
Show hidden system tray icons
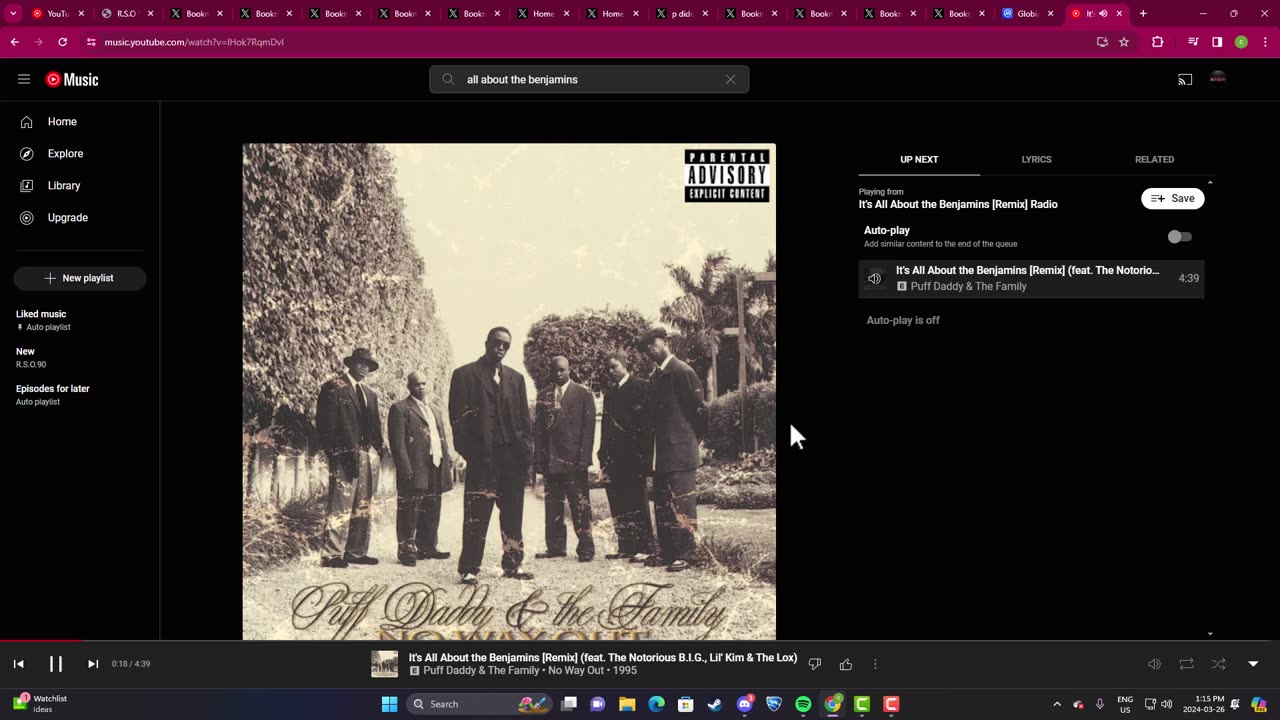(x=1057, y=704)
